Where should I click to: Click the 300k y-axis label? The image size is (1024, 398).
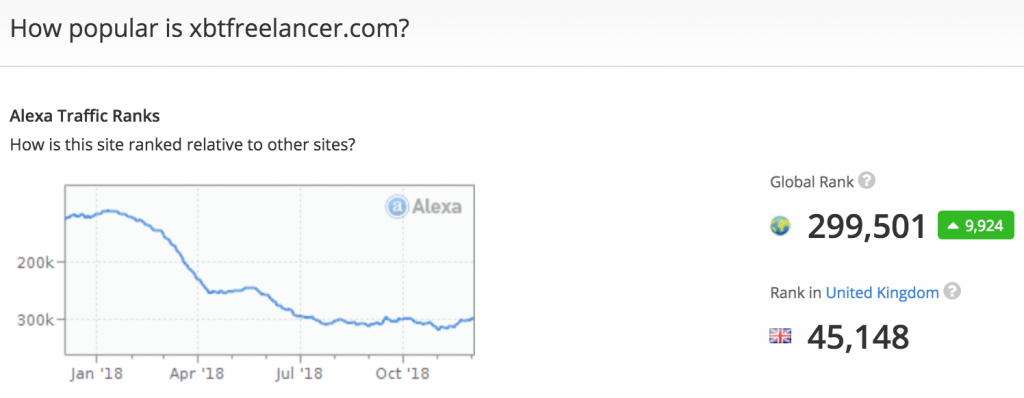38,320
